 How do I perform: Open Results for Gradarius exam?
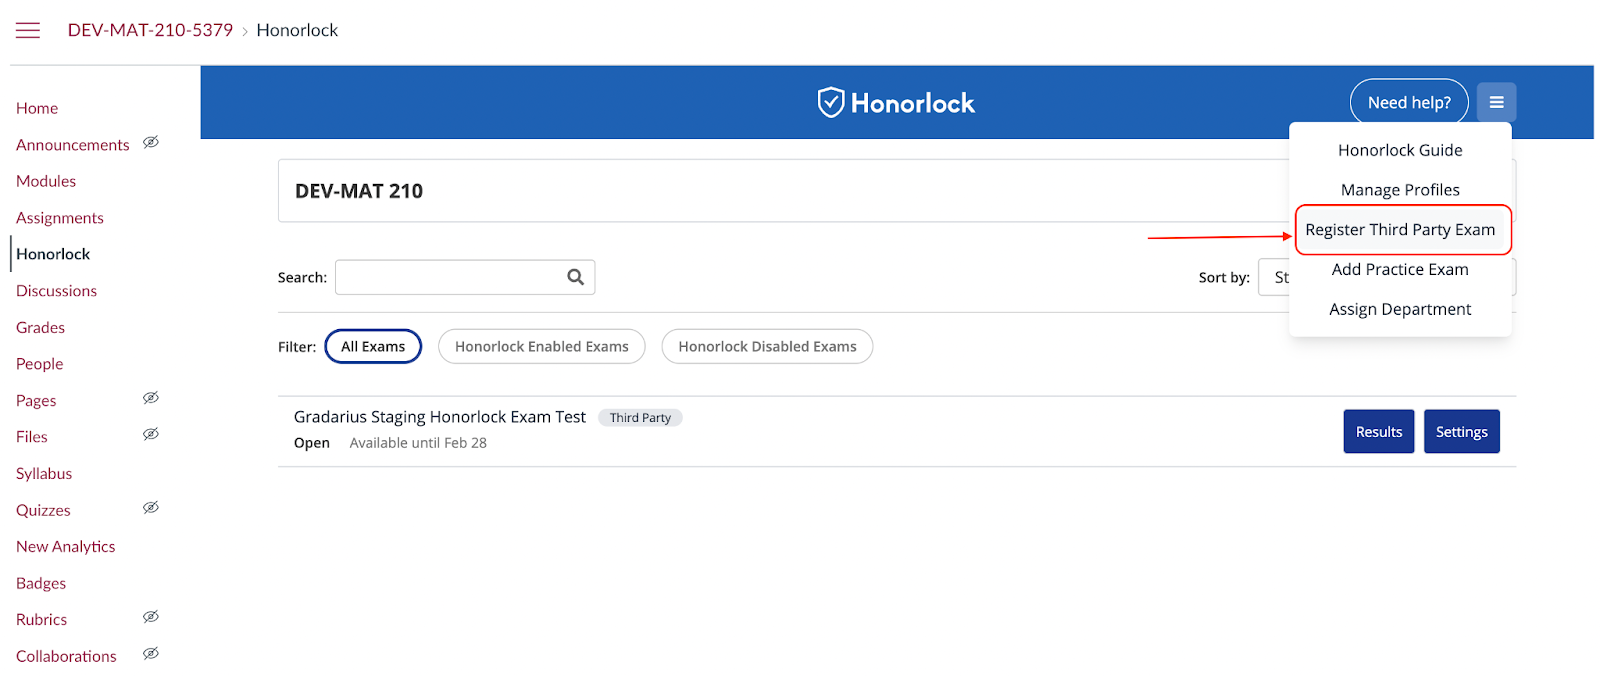(1379, 431)
